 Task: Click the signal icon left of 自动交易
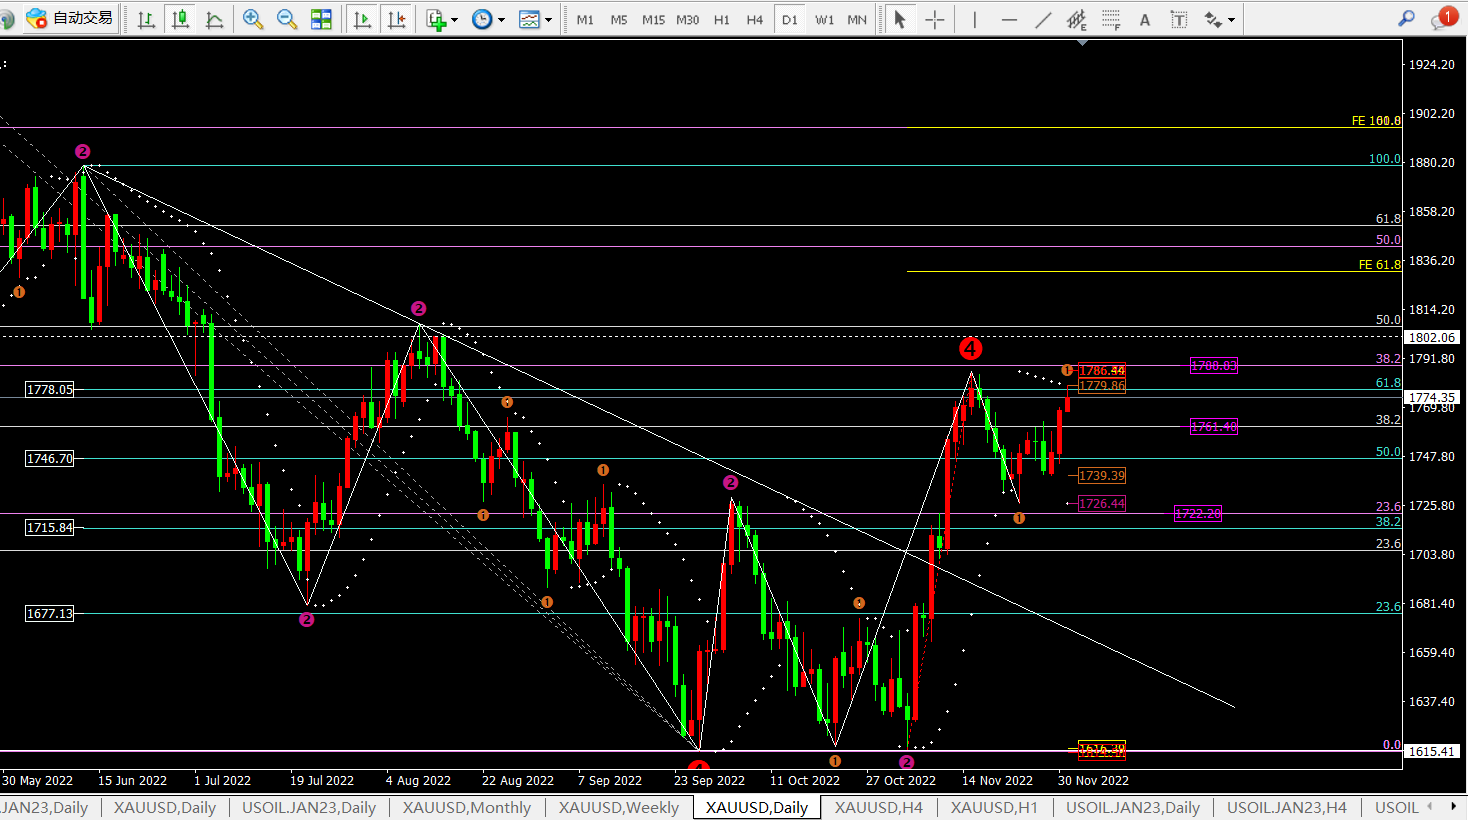pos(7,18)
